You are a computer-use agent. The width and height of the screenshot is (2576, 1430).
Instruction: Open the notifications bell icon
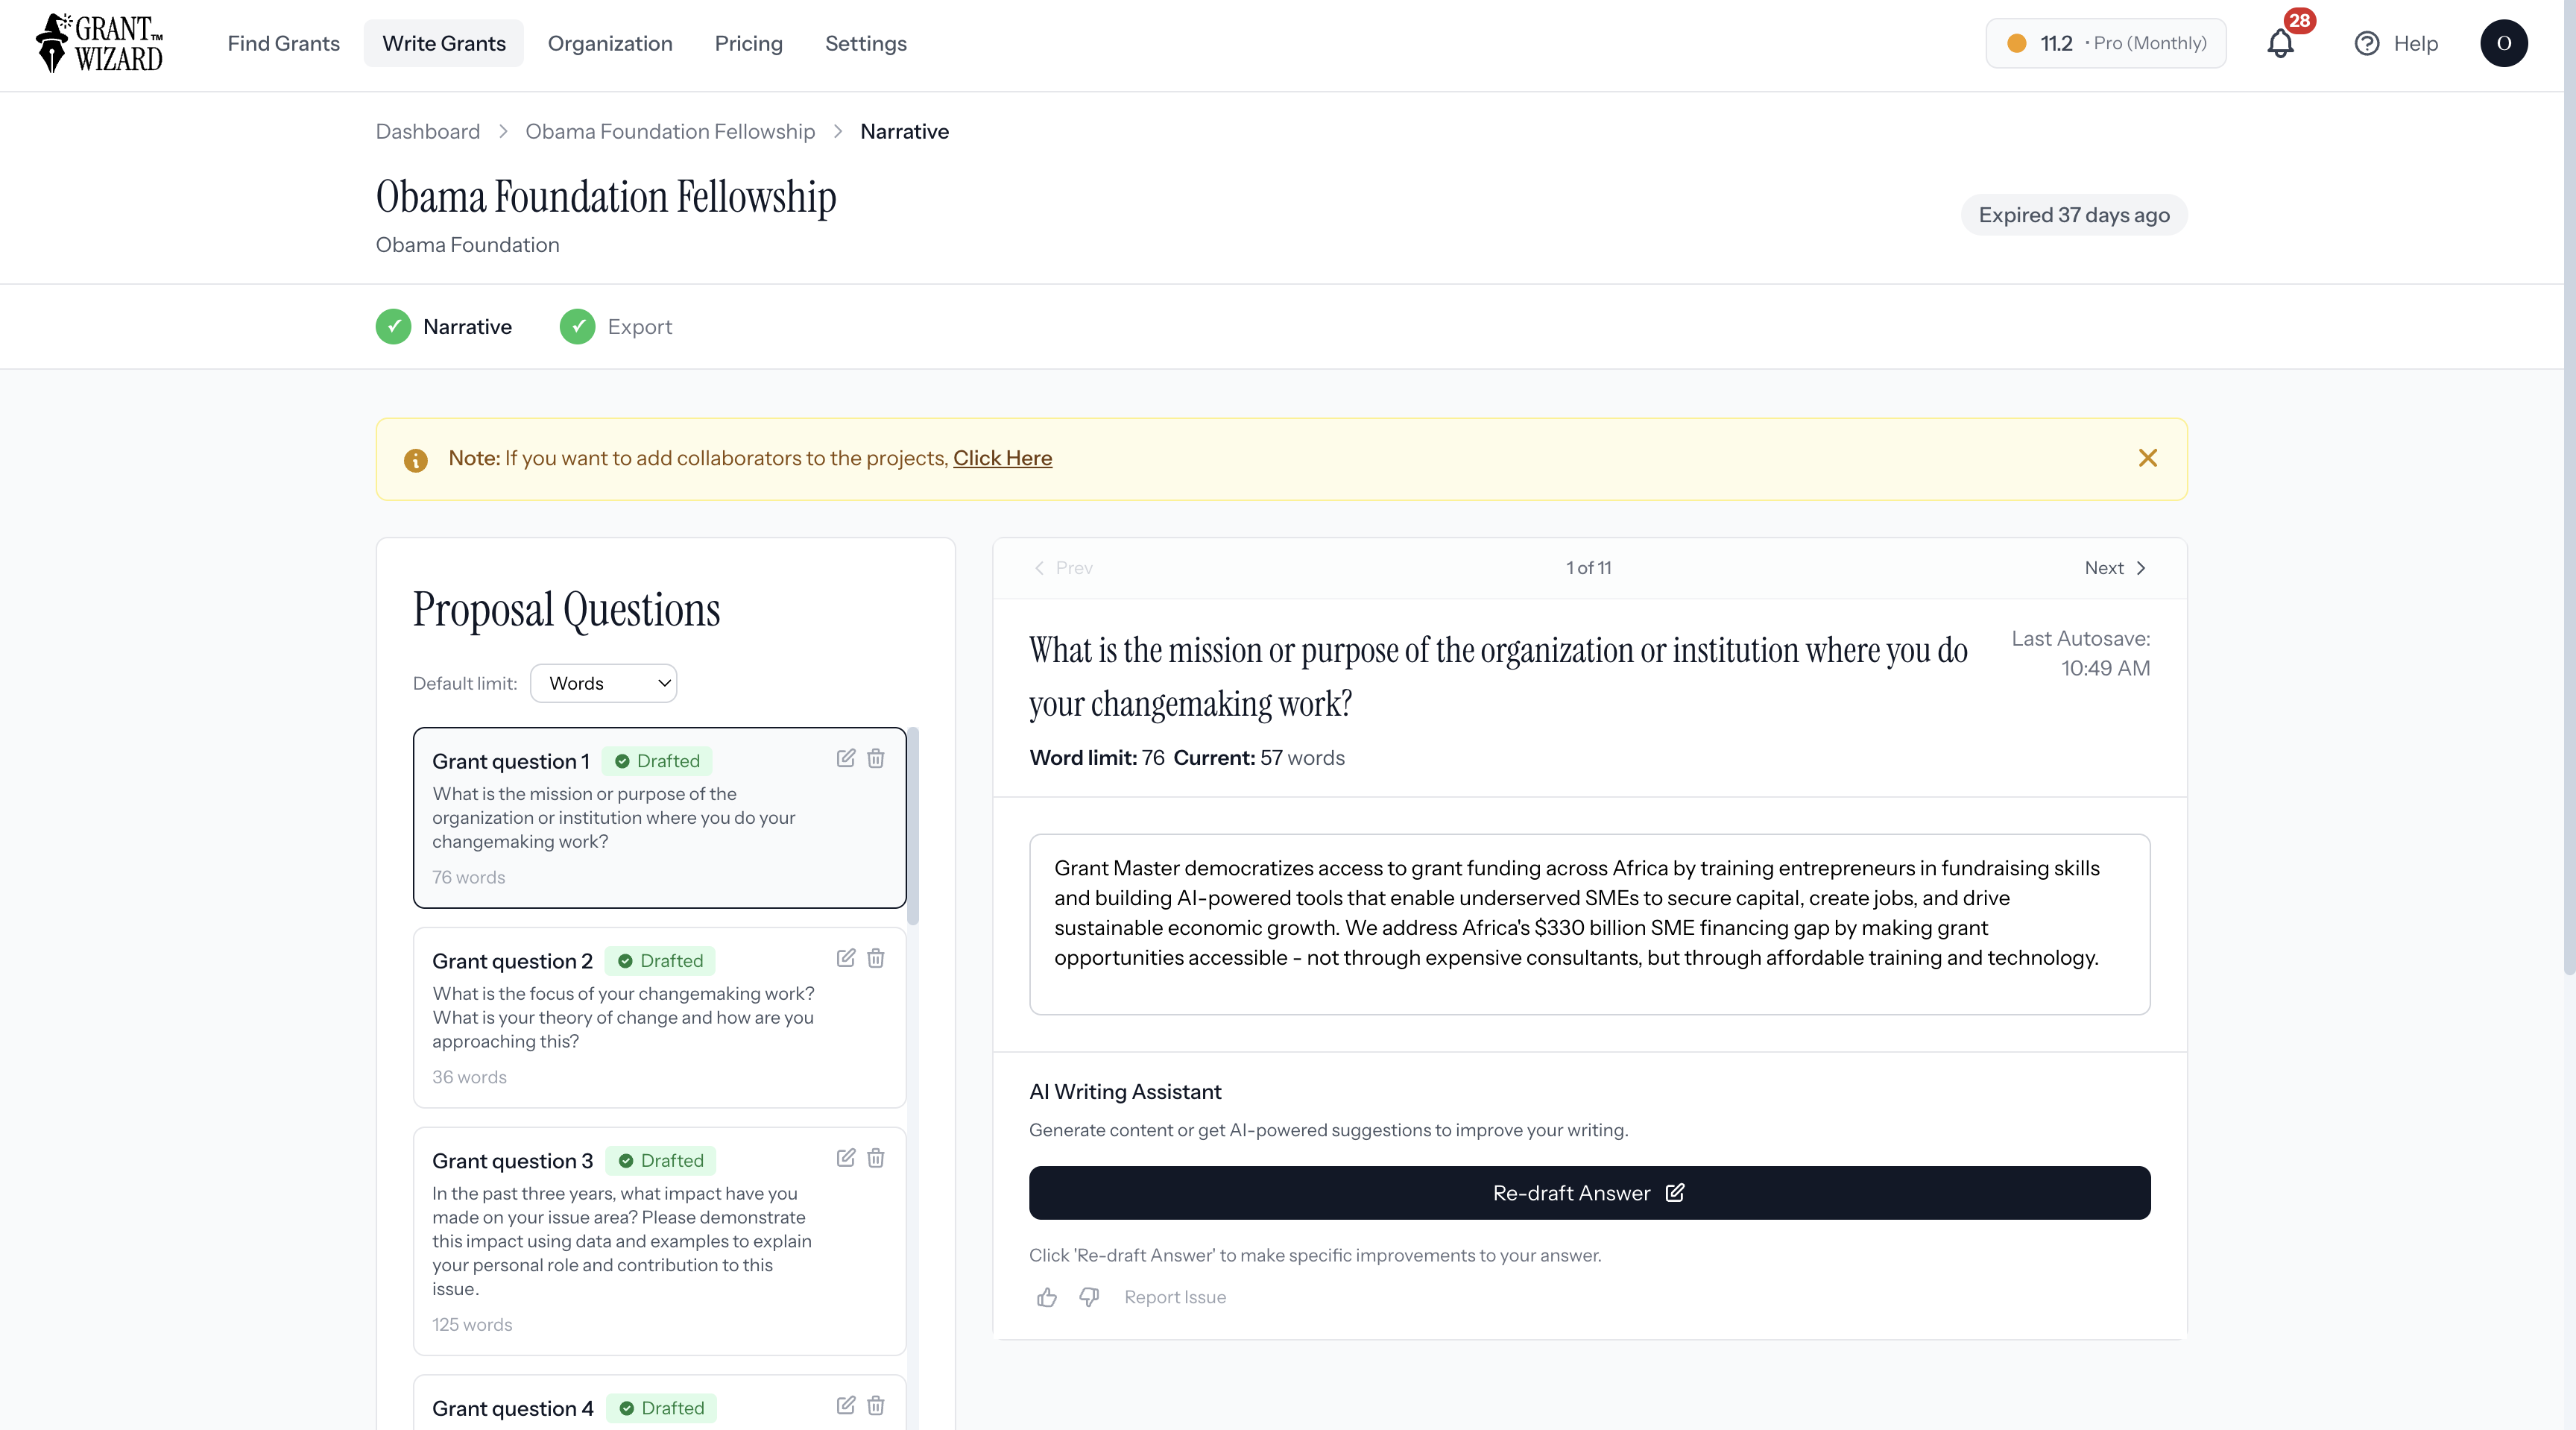tap(2280, 44)
